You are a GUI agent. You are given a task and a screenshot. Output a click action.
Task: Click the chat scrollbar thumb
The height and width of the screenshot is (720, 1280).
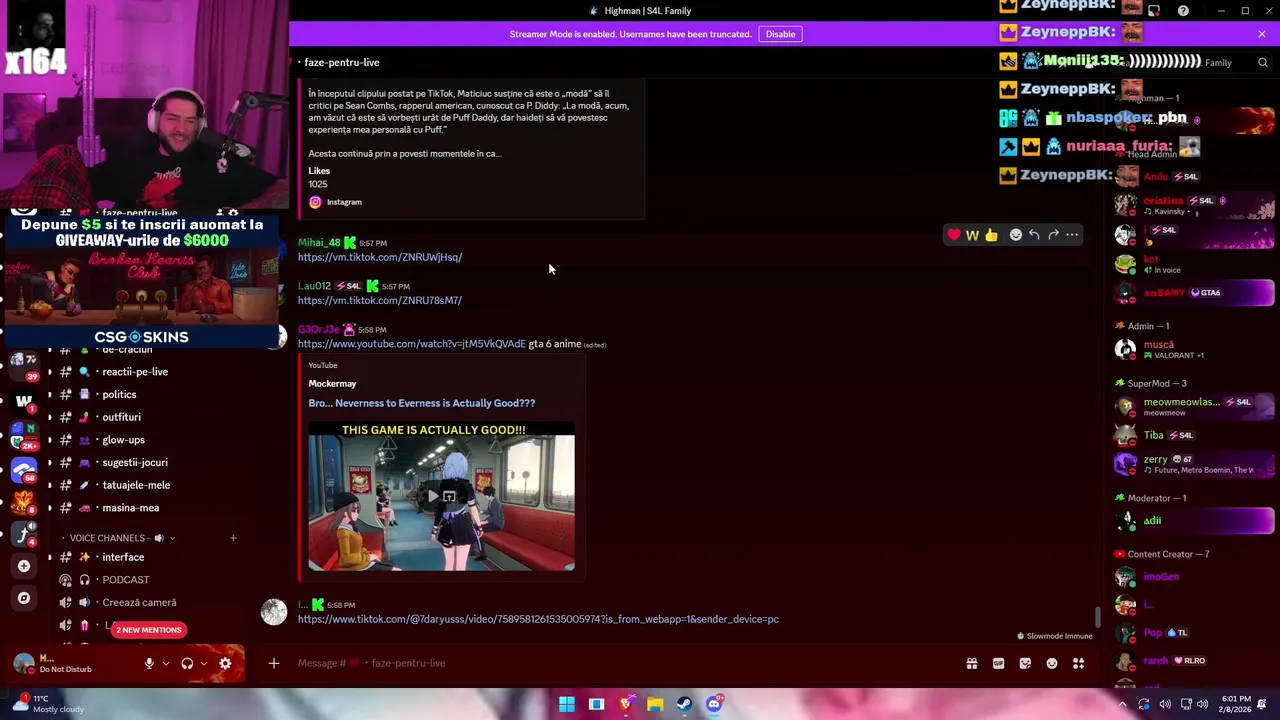pyautogui.click(x=1097, y=617)
